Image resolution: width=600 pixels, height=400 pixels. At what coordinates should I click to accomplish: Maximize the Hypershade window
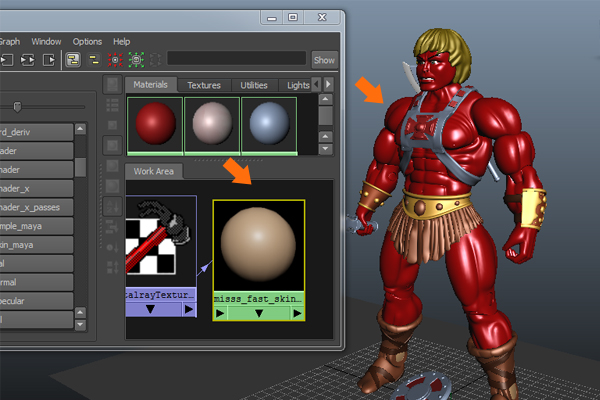pyautogui.click(x=293, y=17)
